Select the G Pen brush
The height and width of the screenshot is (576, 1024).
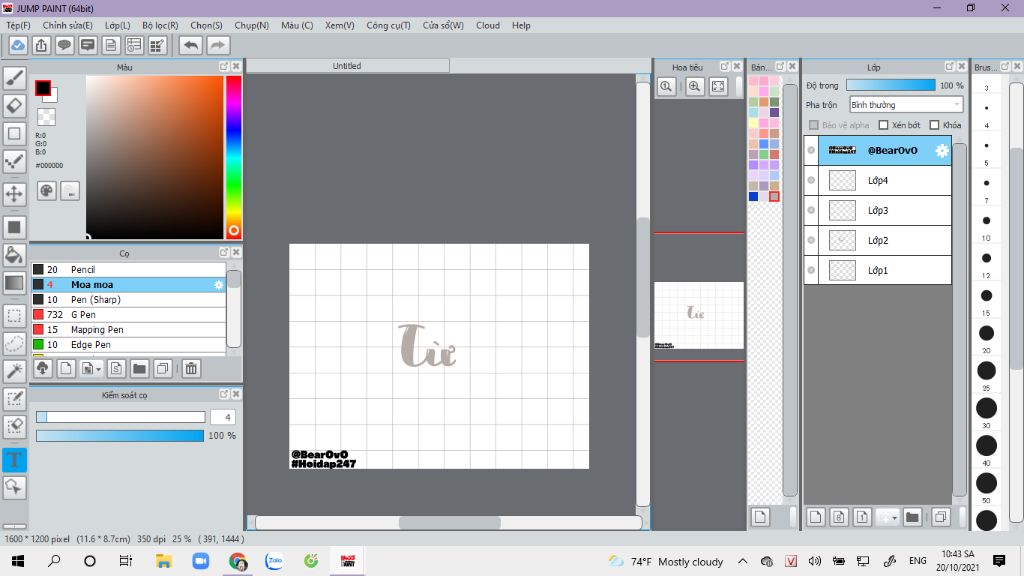(x=129, y=315)
